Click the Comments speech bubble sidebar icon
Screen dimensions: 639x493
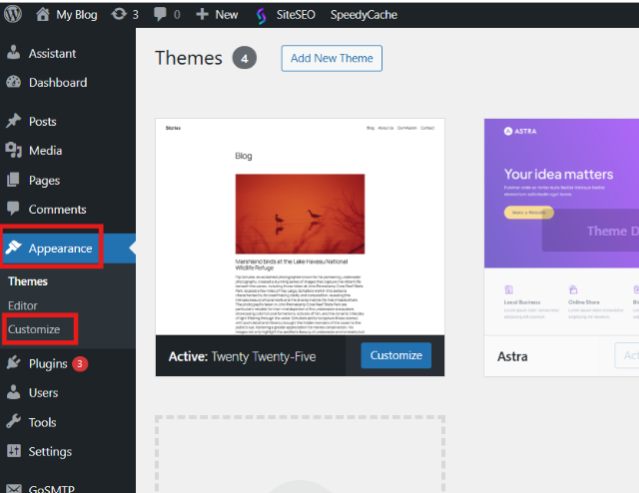(13, 209)
